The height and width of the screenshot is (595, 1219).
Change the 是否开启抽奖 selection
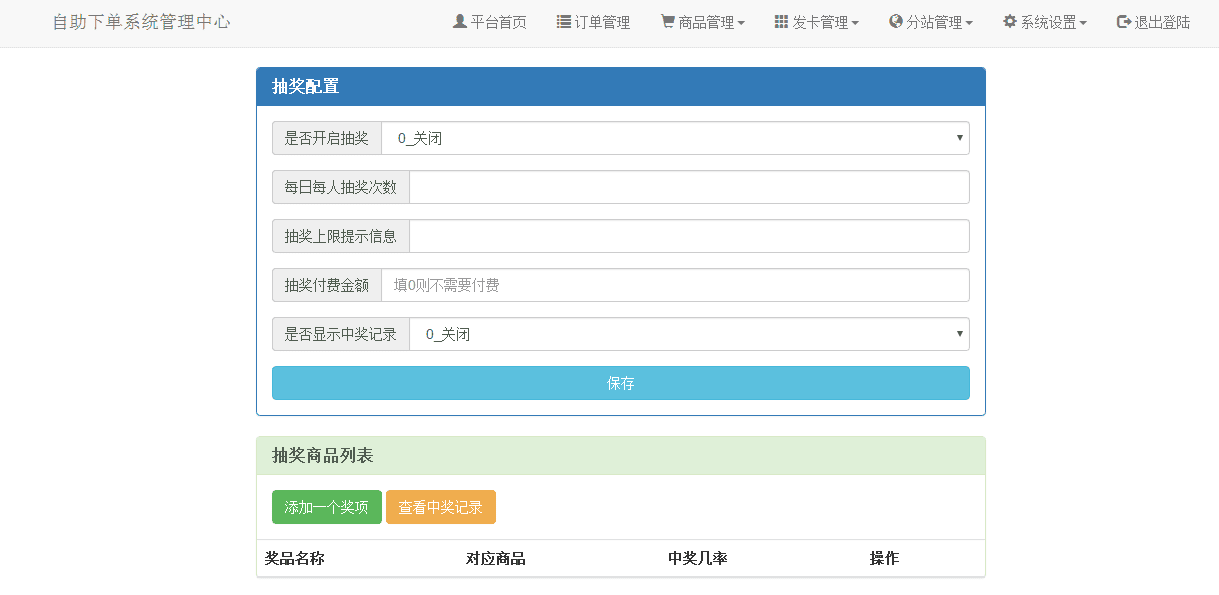[x=688, y=137]
